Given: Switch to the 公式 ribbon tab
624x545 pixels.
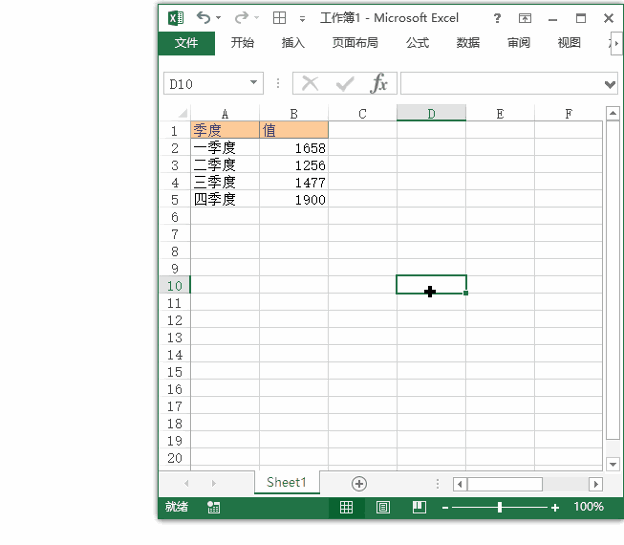Looking at the screenshot, I should pyautogui.click(x=417, y=43).
